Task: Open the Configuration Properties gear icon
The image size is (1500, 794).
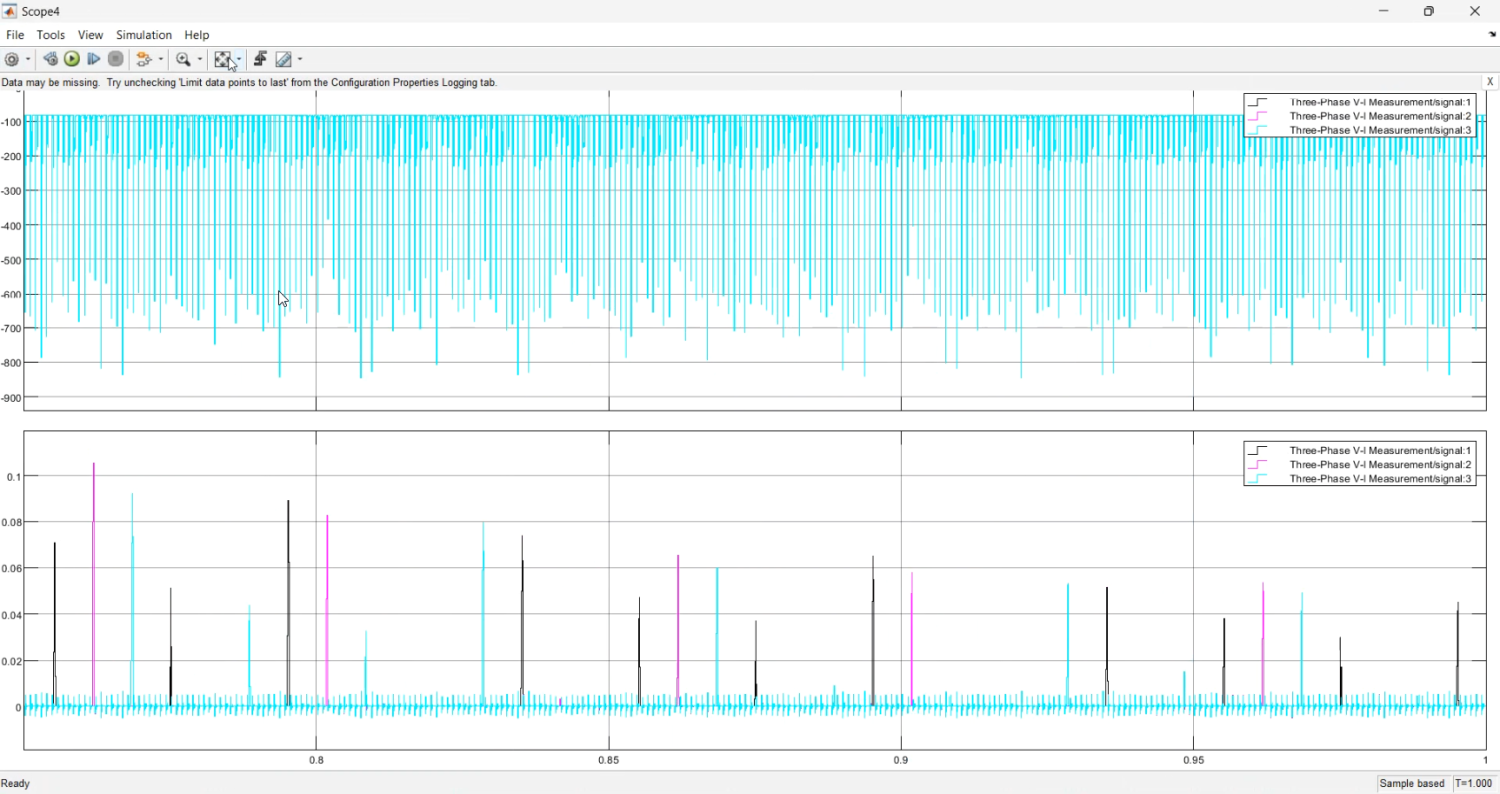Action: (12, 60)
